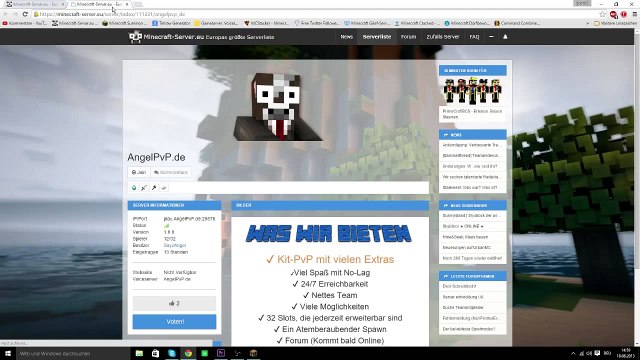This screenshot has height=360, width=640.
Task: Switch to Chrome in the taskbar
Action: click(188, 353)
